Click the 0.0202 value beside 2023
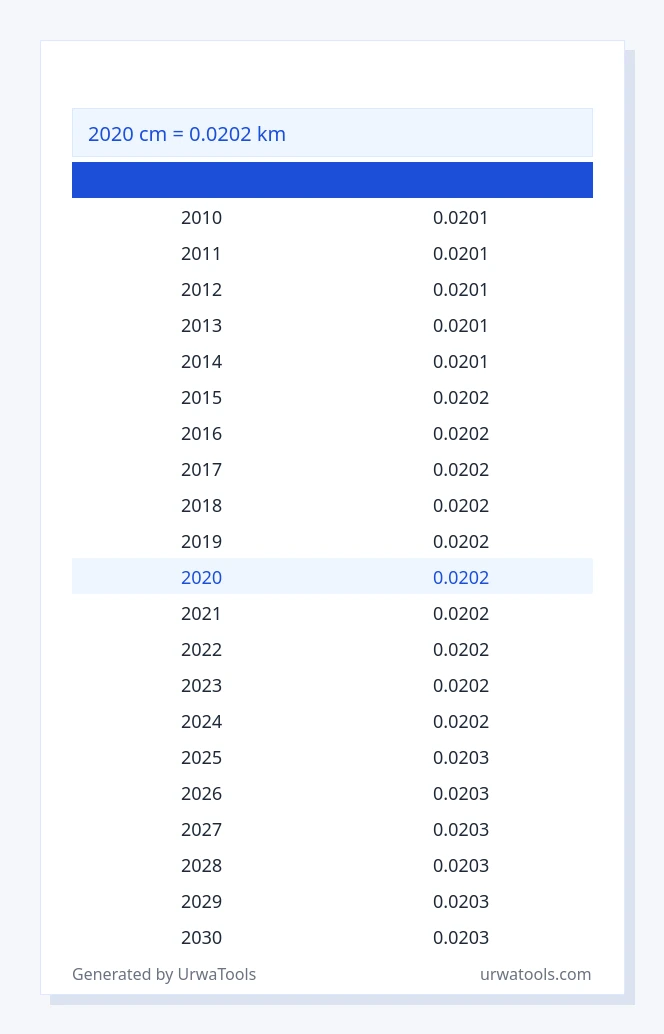This screenshot has height=1034, width=664. (461, 685)
